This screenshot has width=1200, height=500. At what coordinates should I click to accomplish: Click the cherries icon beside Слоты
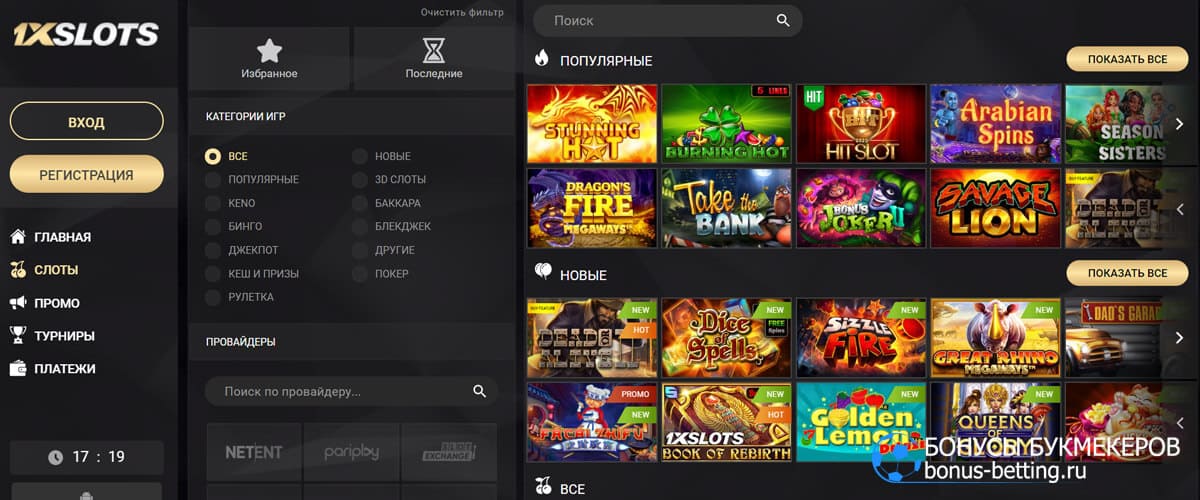[18, 270]
